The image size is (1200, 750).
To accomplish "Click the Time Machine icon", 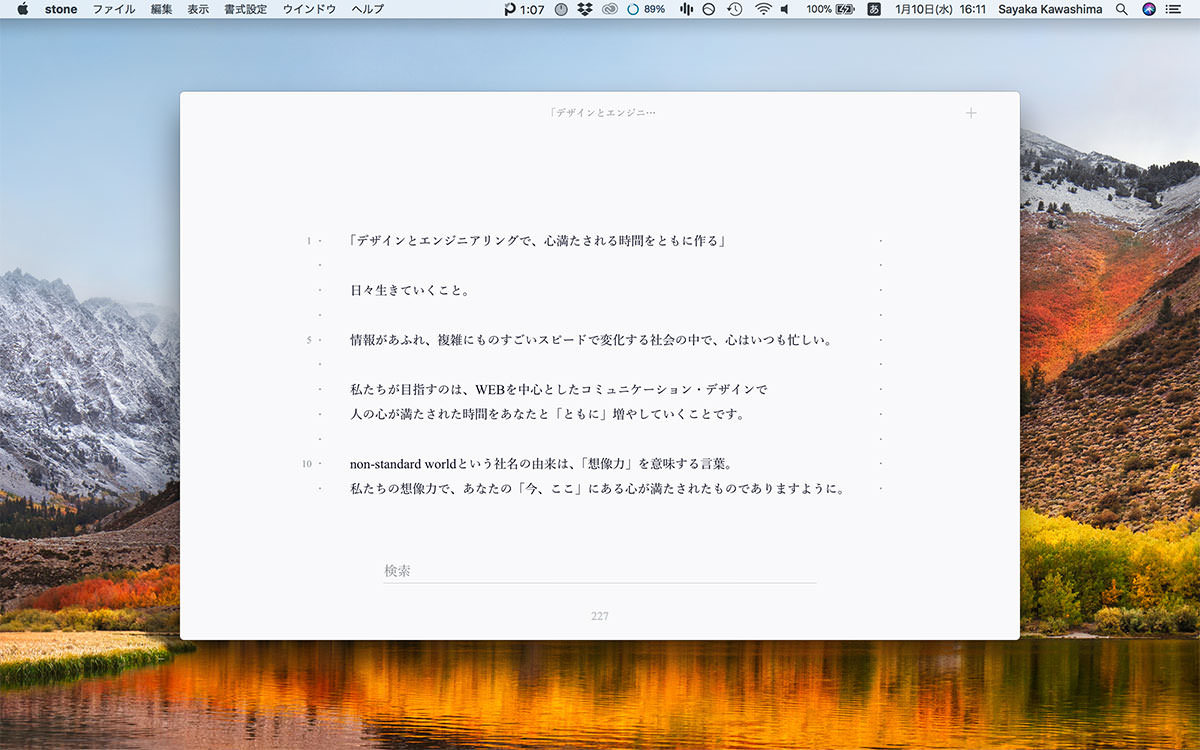I will click(x=735, y=9).
